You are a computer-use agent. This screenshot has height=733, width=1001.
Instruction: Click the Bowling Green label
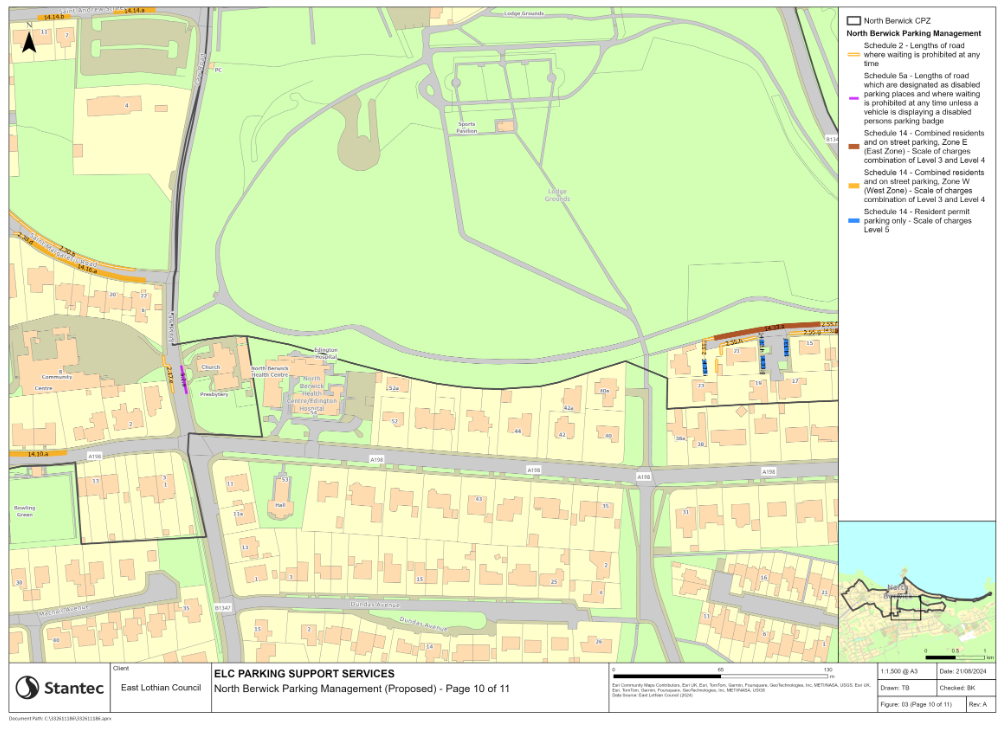pyautogui.click(x=25, y=511)
